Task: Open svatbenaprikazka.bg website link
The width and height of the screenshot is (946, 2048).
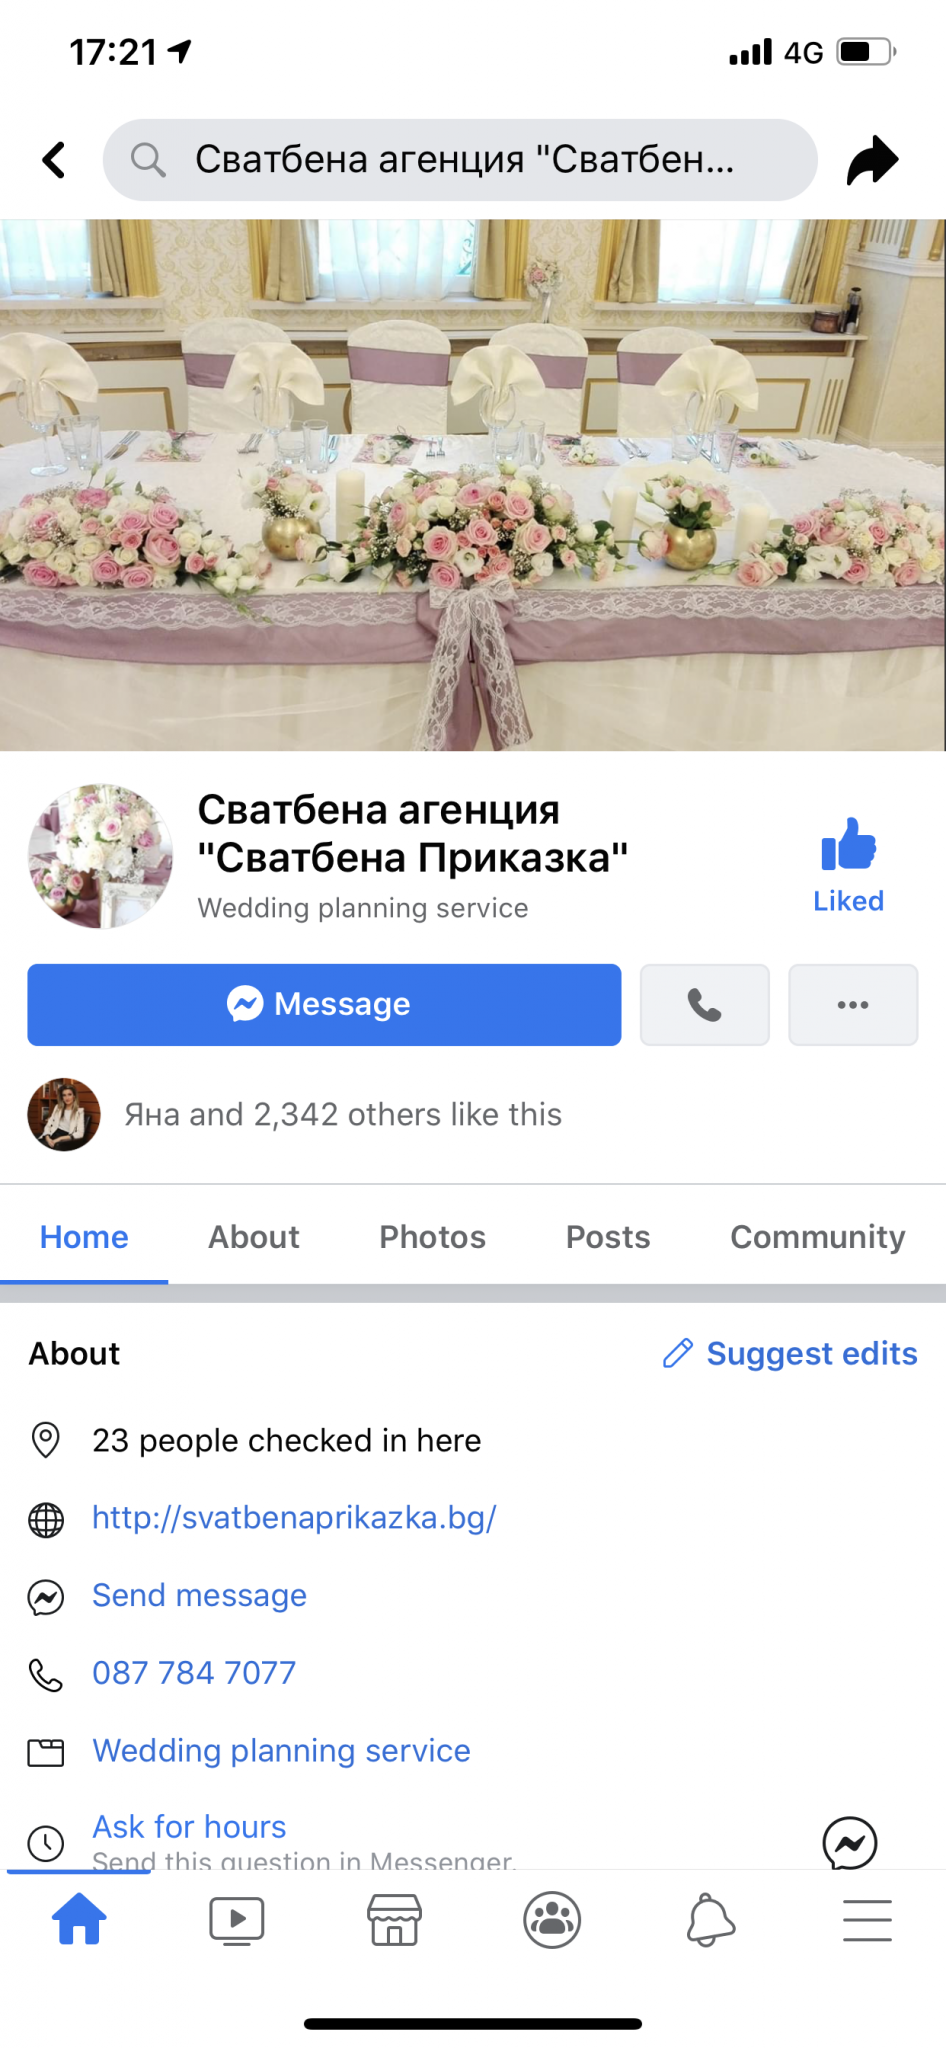Action: click(x=294, y=1518)
